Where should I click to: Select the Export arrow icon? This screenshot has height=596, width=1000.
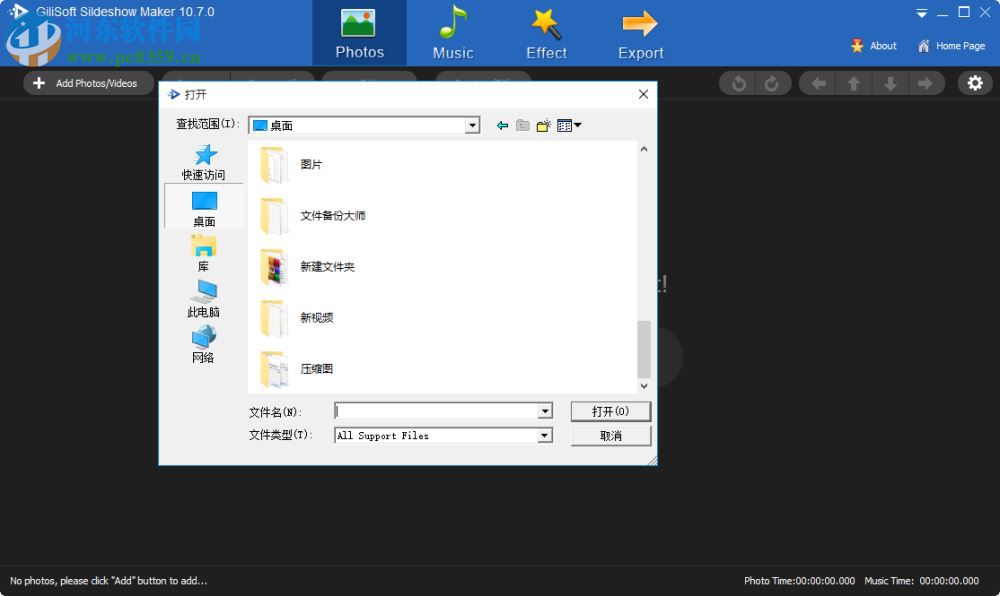click(640, 22)
